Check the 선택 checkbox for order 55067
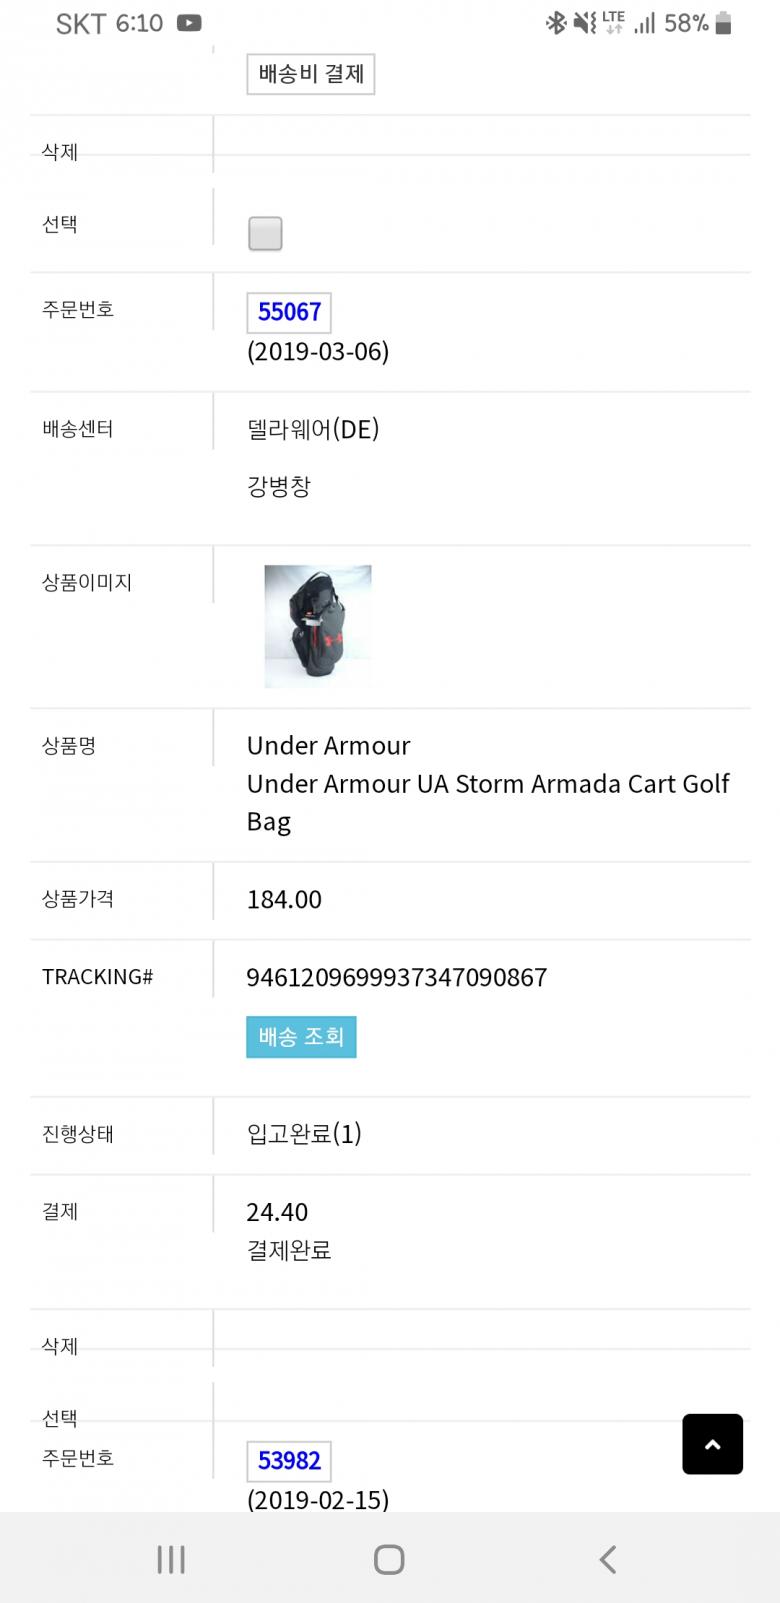Viewport: 780px width, 1603px height. [x=265, y=233]
